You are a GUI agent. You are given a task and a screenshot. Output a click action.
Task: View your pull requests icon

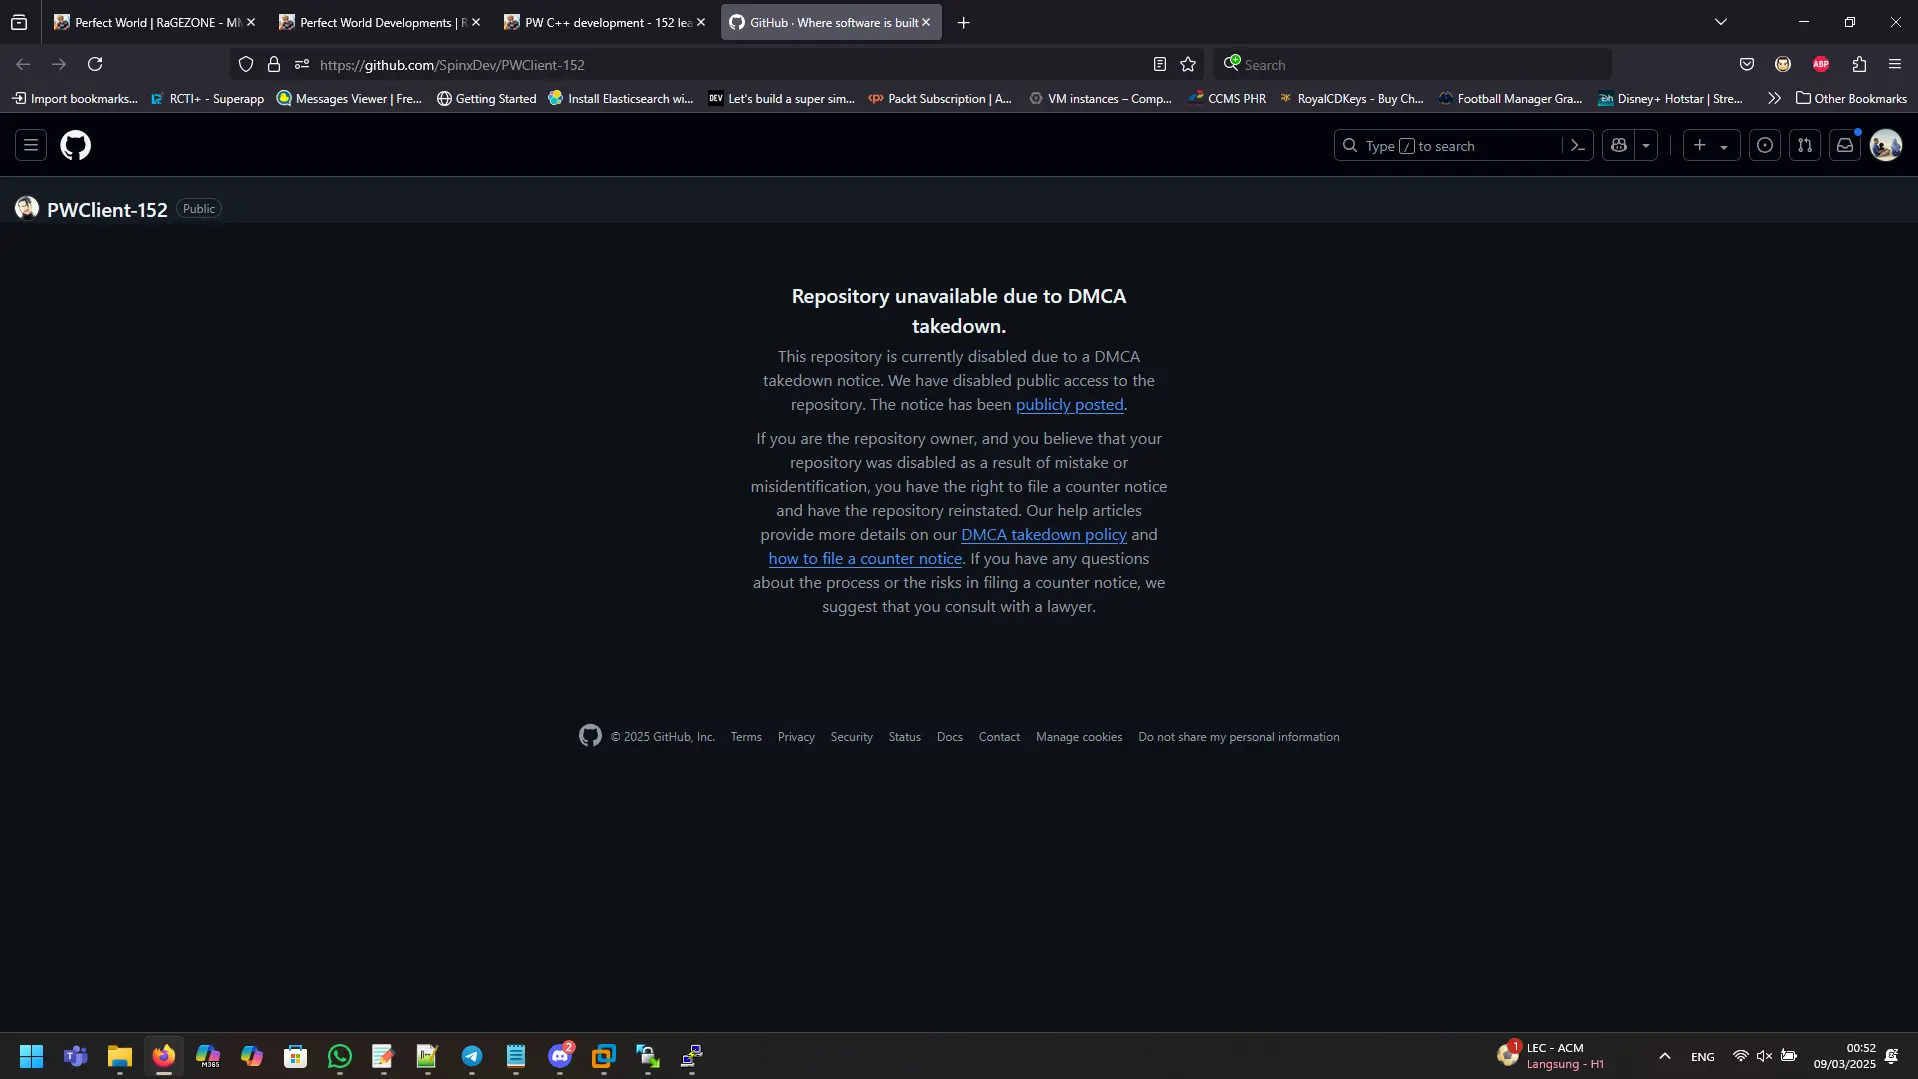click(1805, 146)
